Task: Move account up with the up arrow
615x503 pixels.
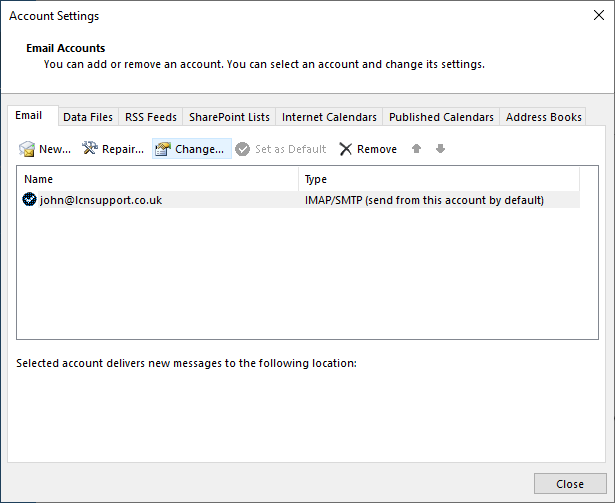Action: point(417,149)
